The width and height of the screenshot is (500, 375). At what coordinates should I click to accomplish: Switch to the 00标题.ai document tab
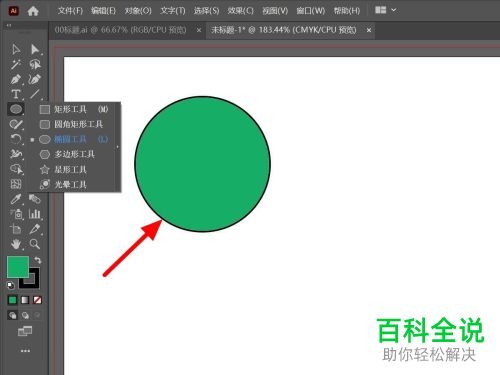click(120, 30)
